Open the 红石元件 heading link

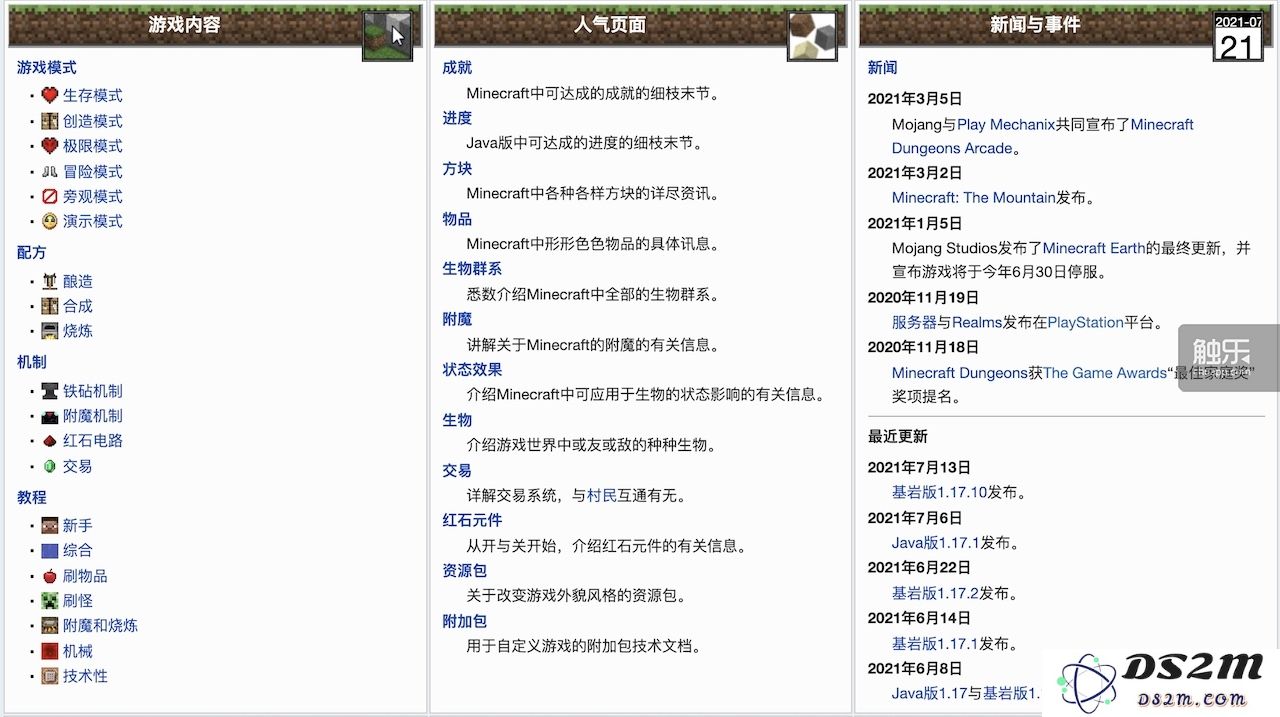tap(472, 520)
